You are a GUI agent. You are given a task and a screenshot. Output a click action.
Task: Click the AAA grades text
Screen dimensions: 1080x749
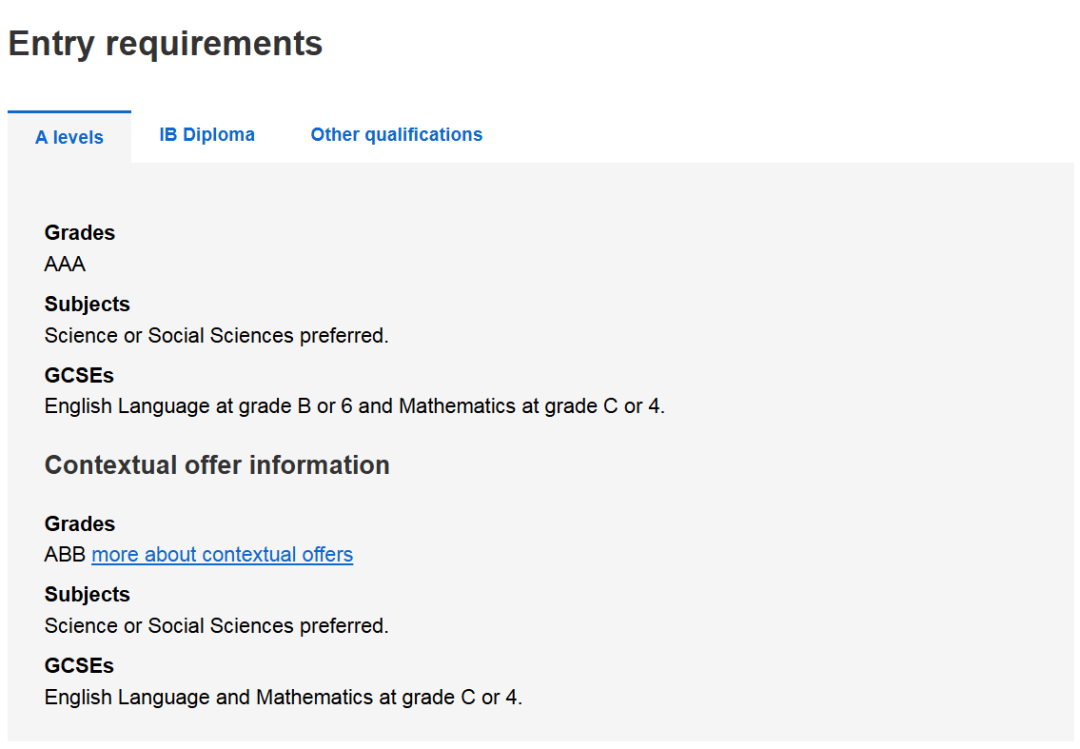[65, 264]
